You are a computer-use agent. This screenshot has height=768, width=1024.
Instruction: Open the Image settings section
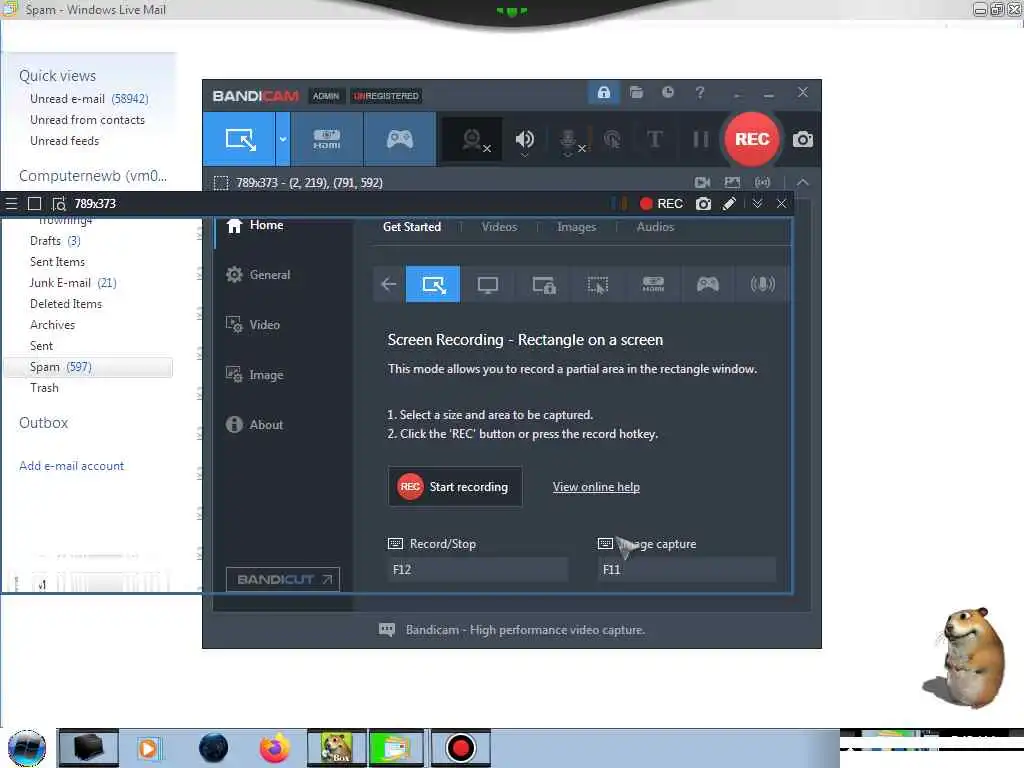255,375
